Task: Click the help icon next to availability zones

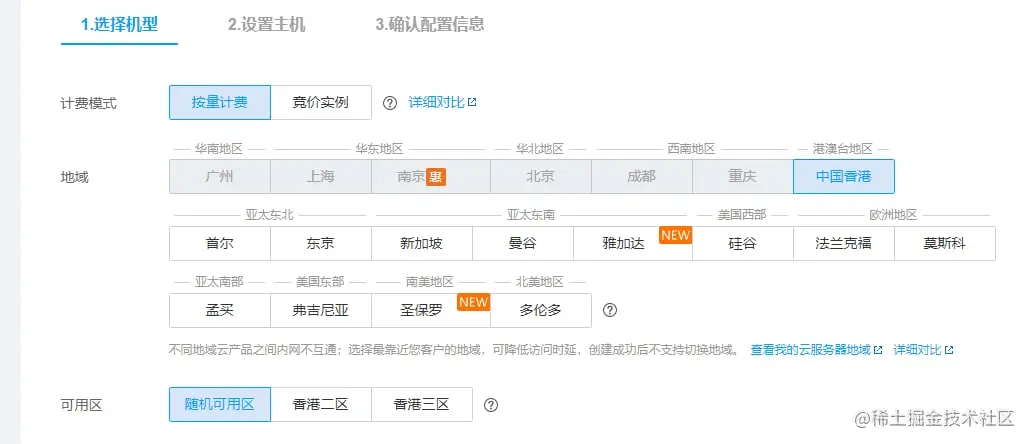Action: coord(491,405)
